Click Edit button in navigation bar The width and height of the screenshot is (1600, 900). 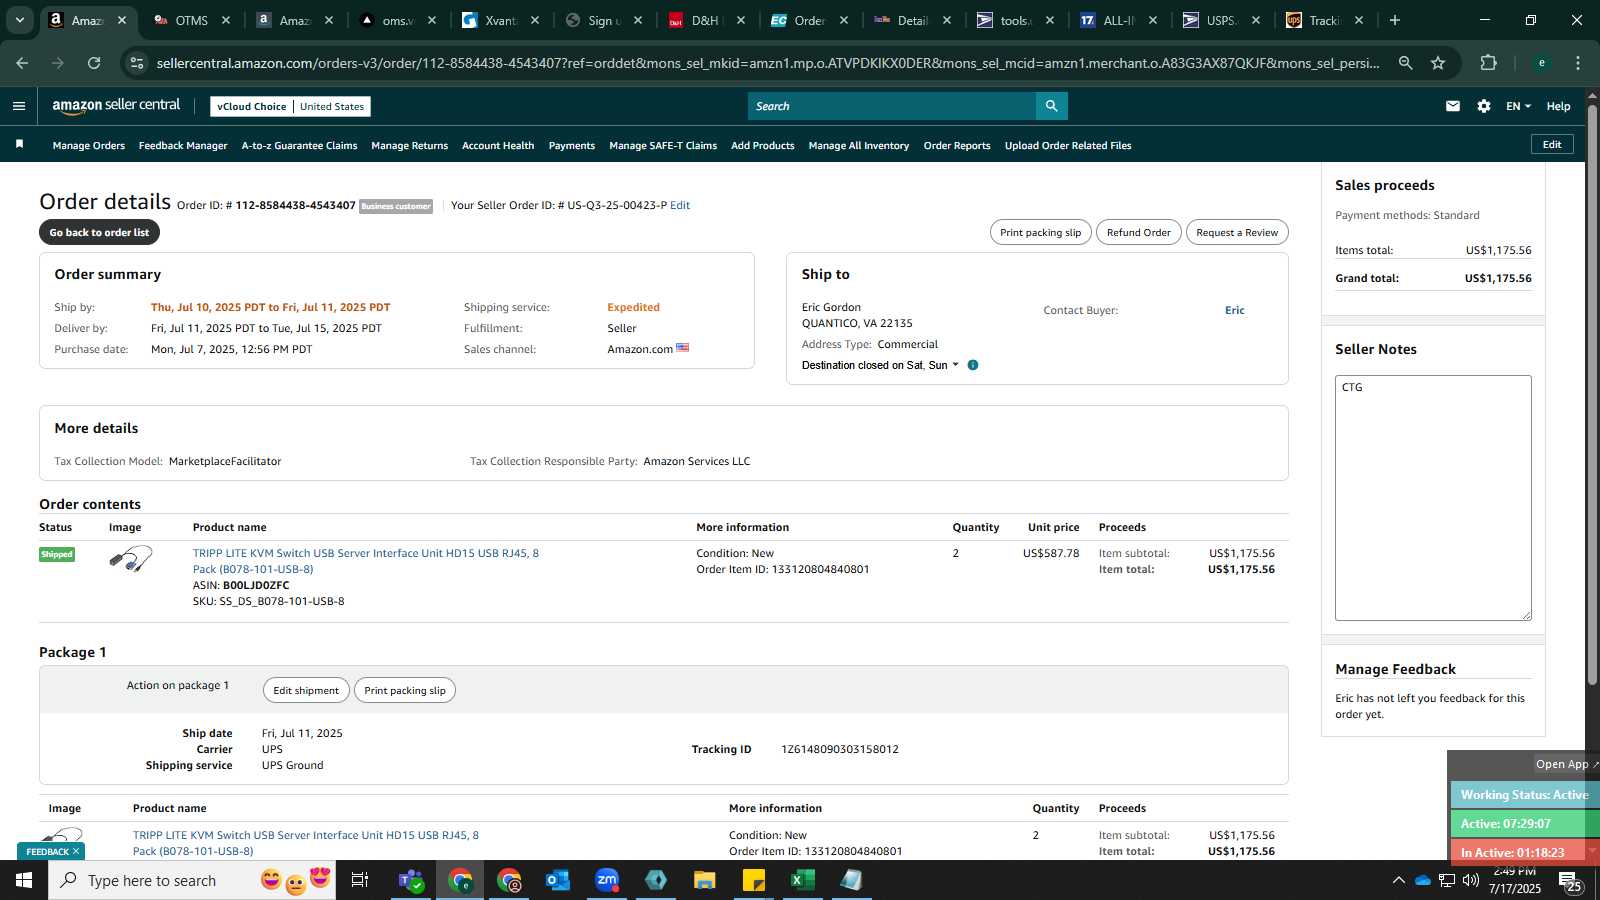pos(1552,145)
